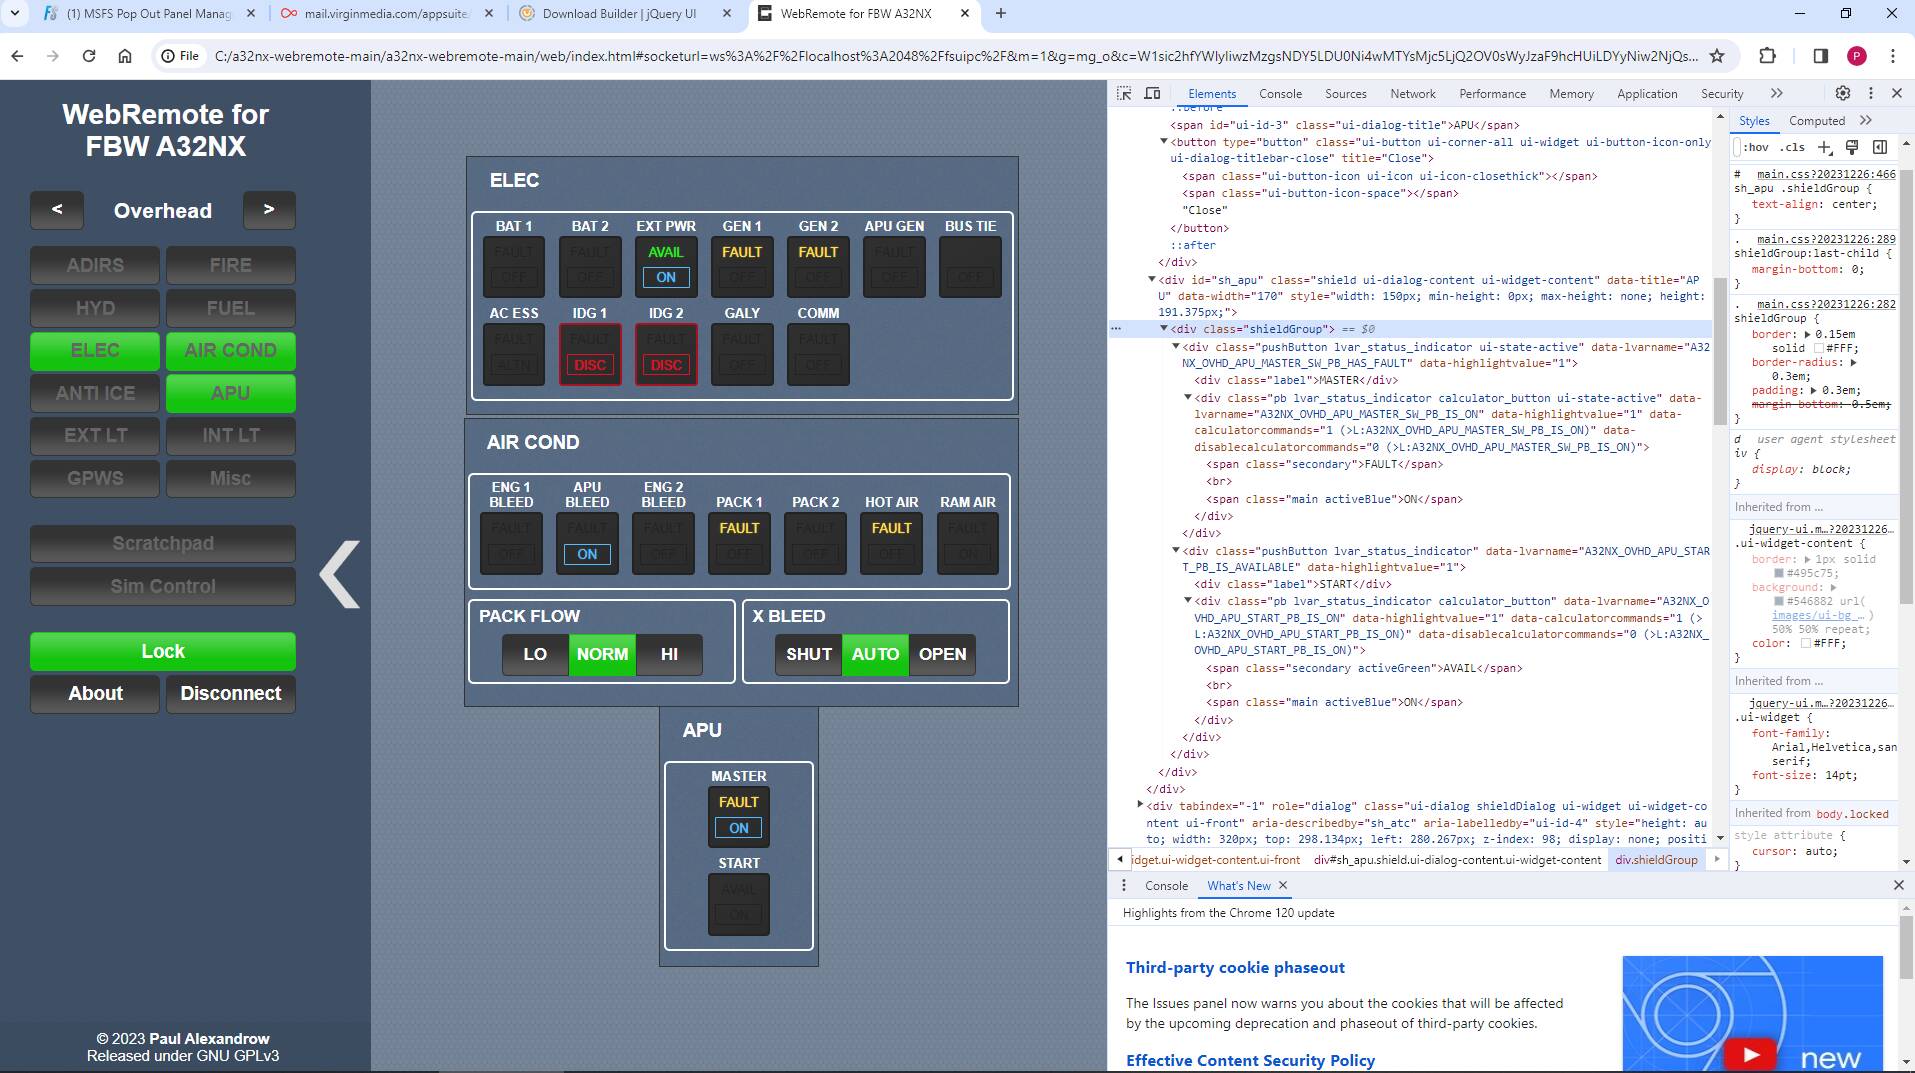Click the bookmark star icon
The height and width of the screenshot is (1073, 1915).
1718,56
